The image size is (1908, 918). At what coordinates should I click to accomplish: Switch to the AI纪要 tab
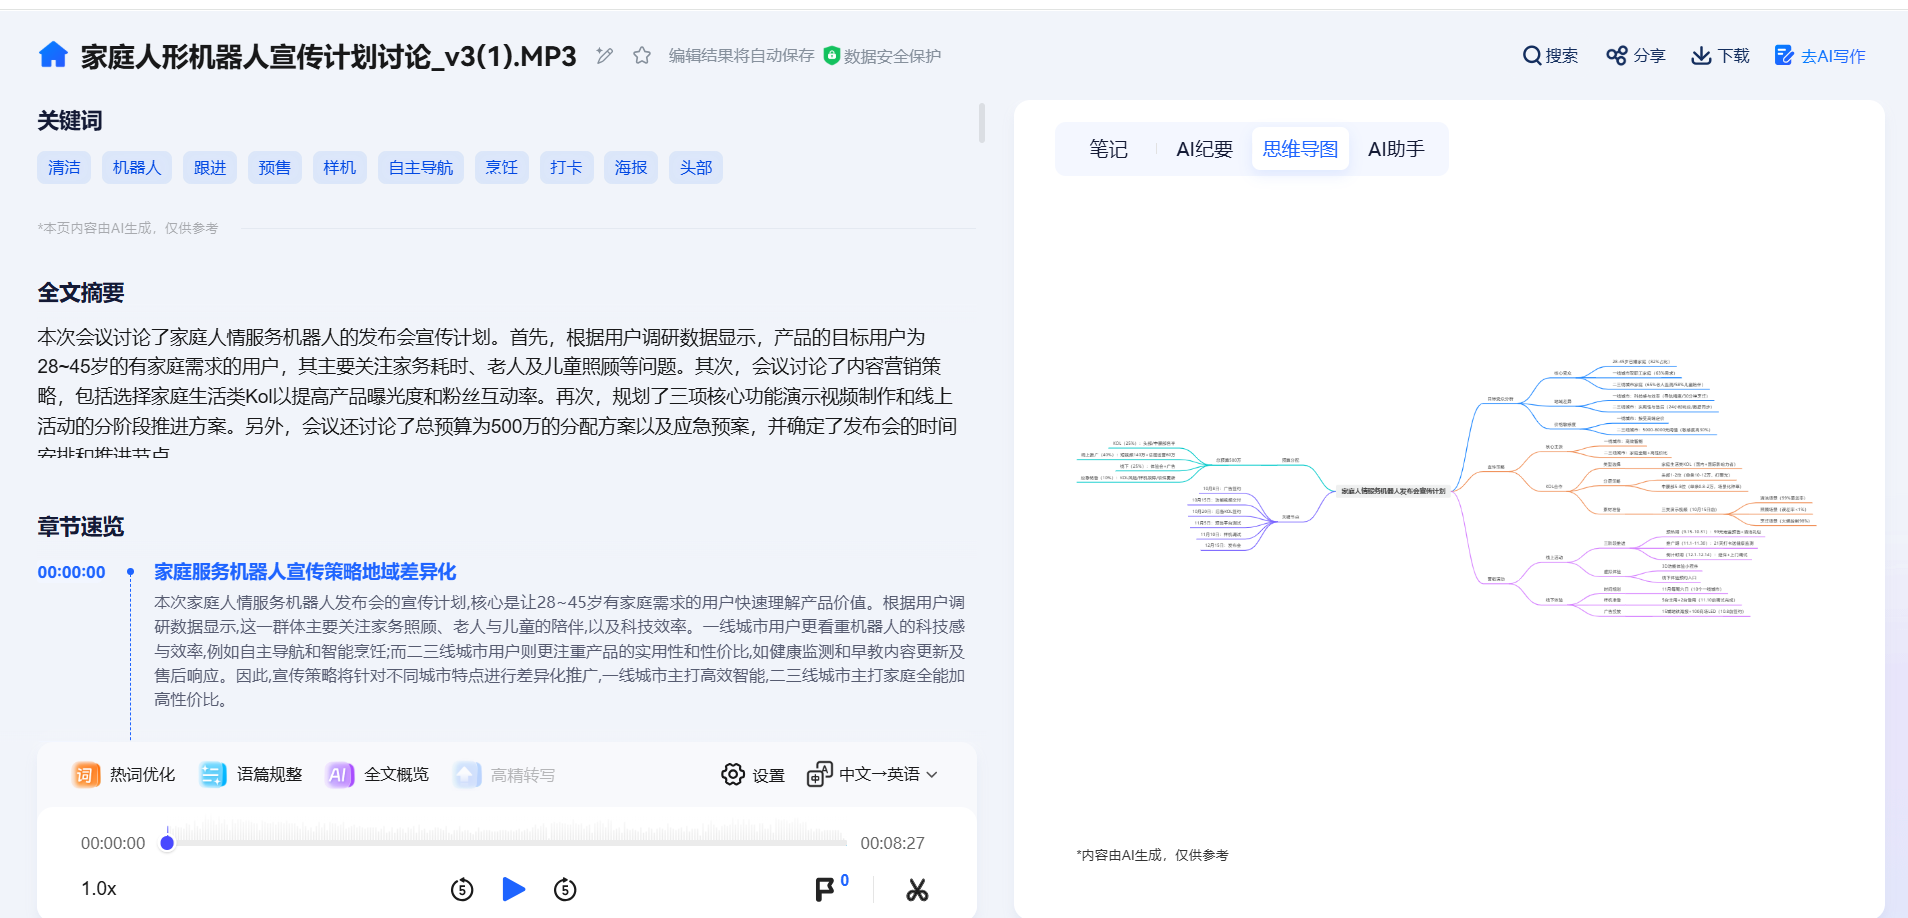pos(1204,149)
